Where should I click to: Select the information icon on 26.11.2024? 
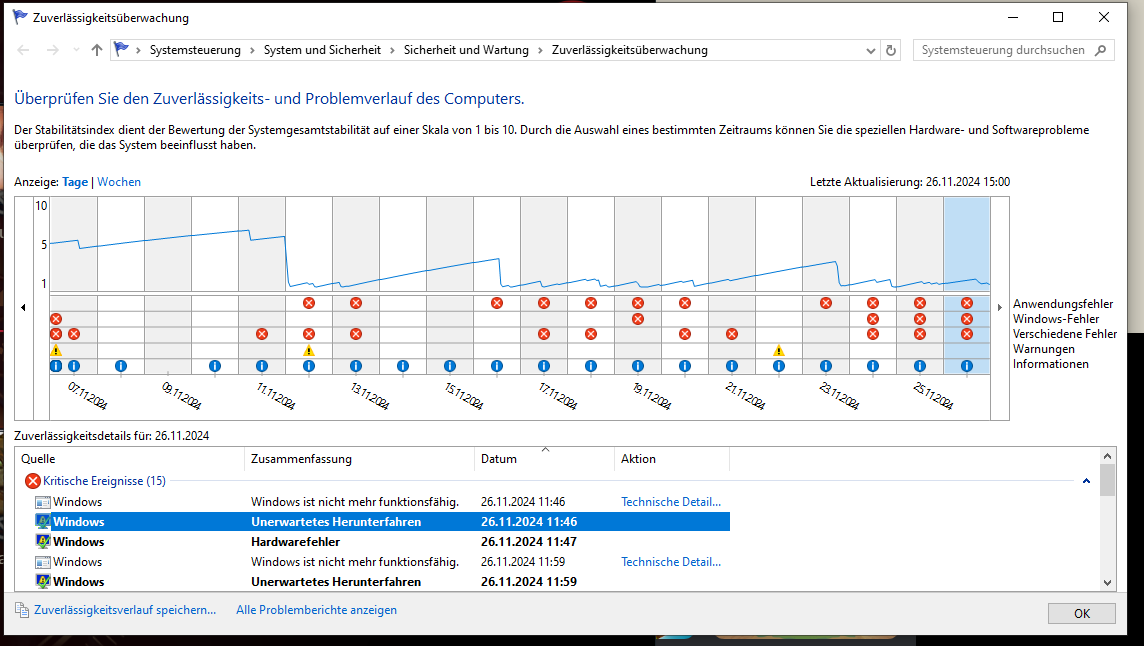click(967, 366)
